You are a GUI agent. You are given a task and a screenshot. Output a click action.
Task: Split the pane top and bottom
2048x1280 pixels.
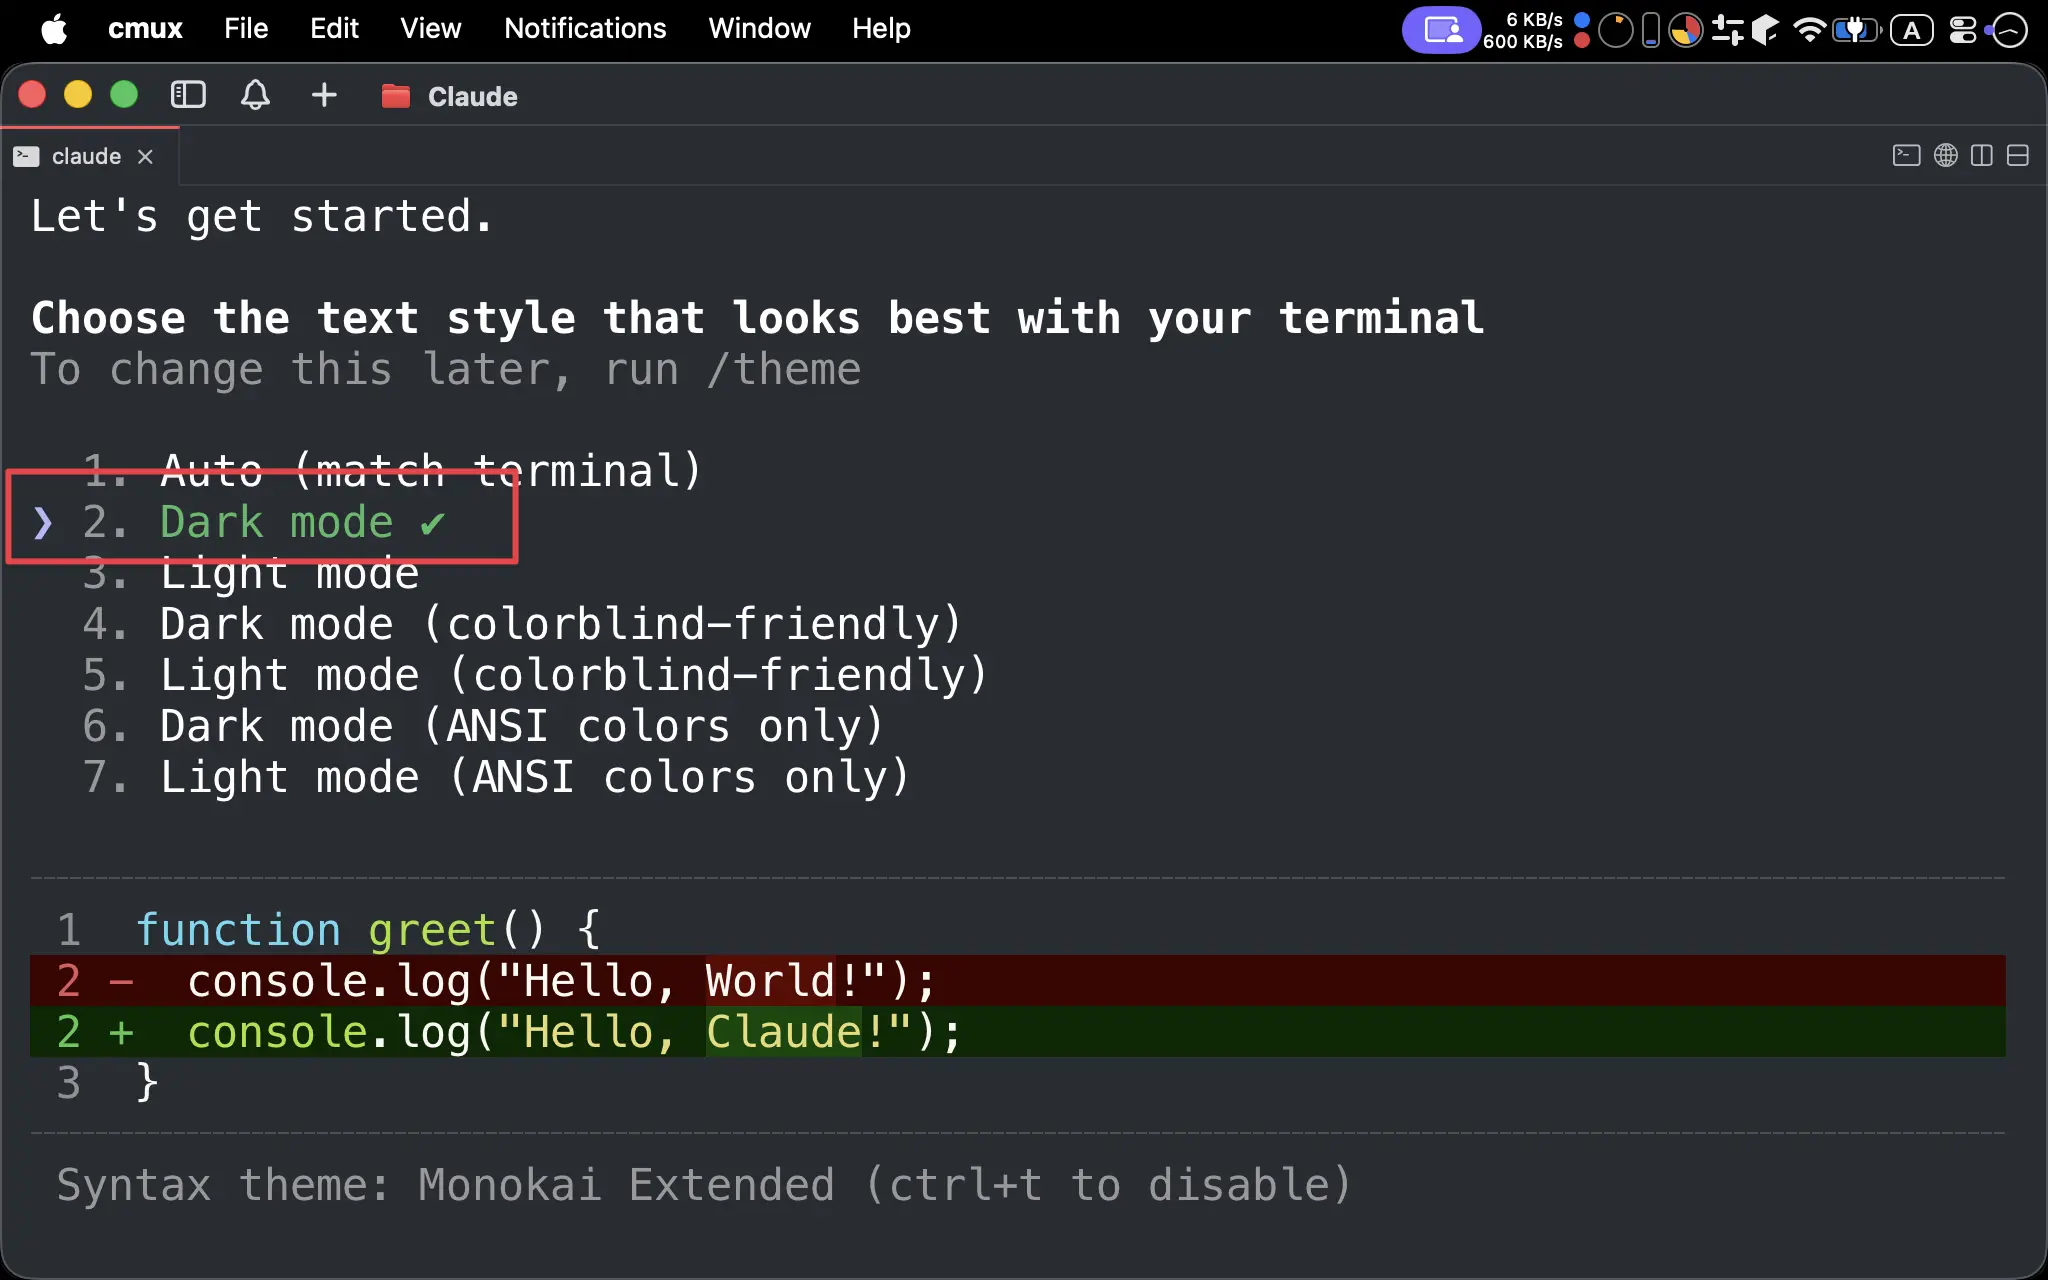point(2017,155)
